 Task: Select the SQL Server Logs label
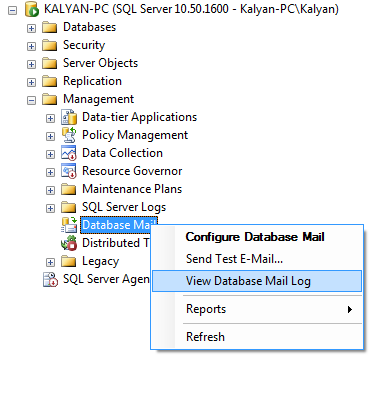coord(124,207)
